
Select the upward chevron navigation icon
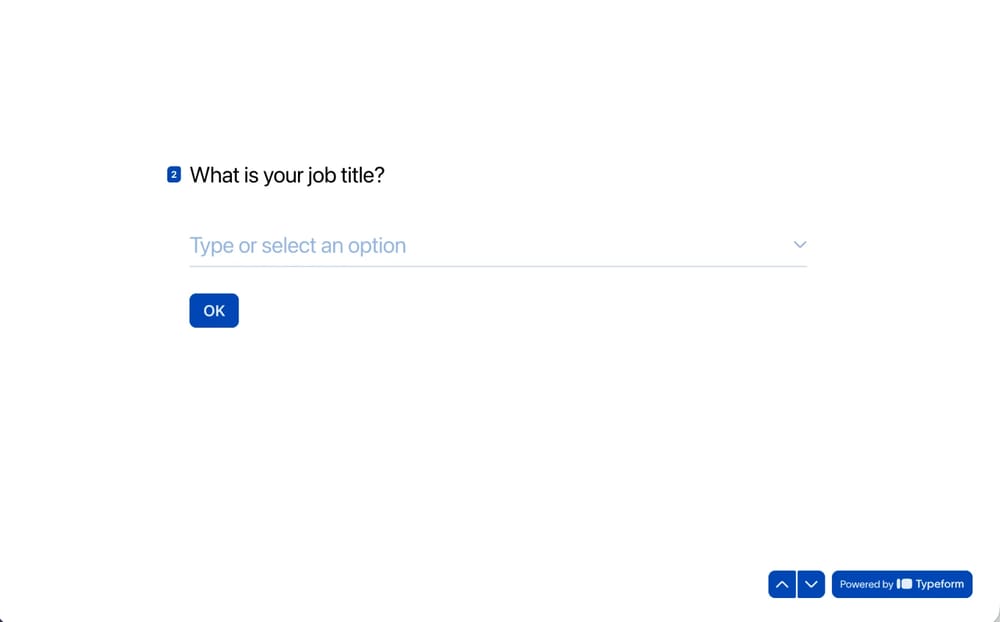click(x=782, y=584)
